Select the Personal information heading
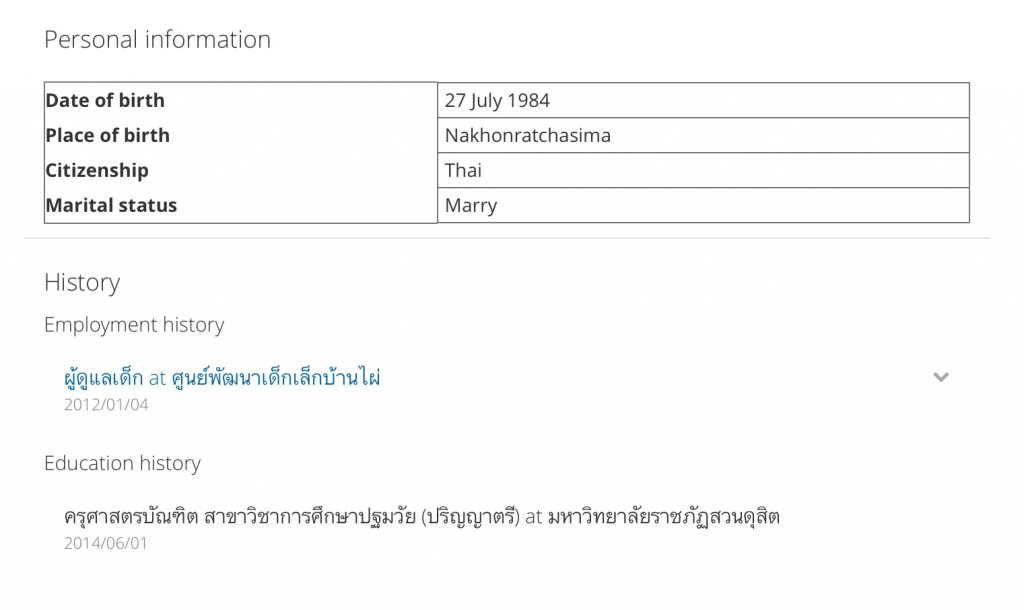 [x=157, y=40]
